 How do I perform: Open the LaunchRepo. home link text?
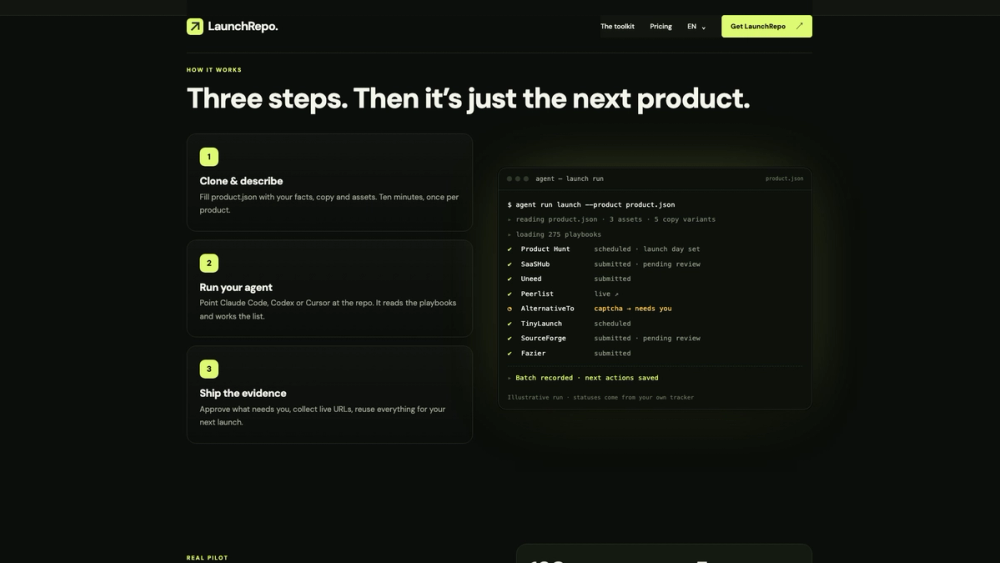pyautogui.click(x=242, y=26)
